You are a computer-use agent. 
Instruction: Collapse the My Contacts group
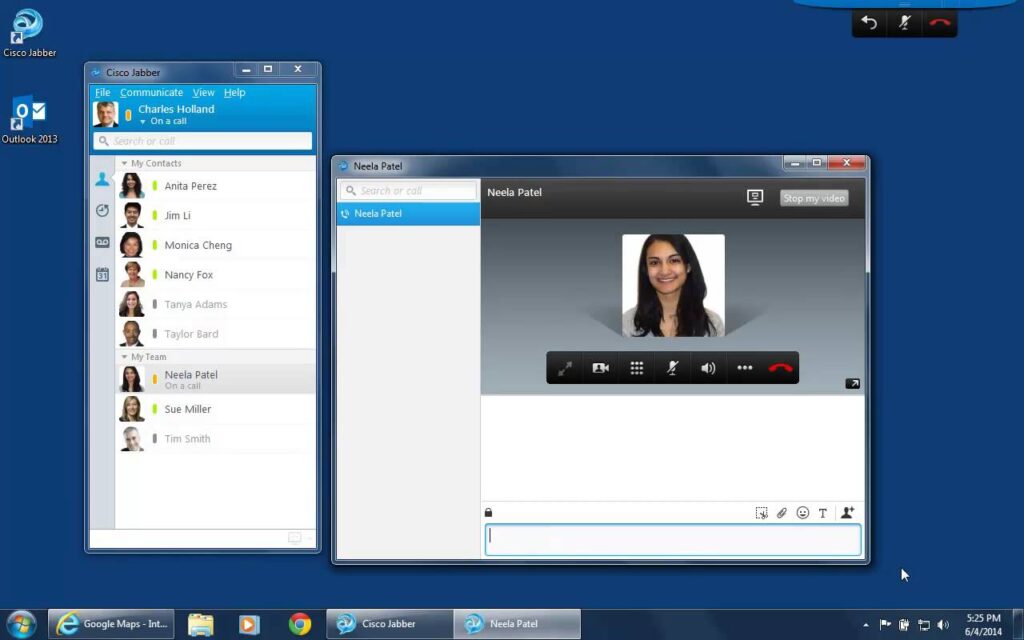tap(124, 163)
